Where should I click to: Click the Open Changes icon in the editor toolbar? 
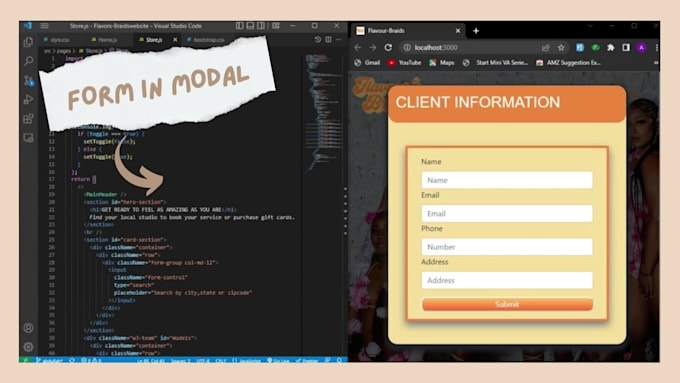coord(317,39)
